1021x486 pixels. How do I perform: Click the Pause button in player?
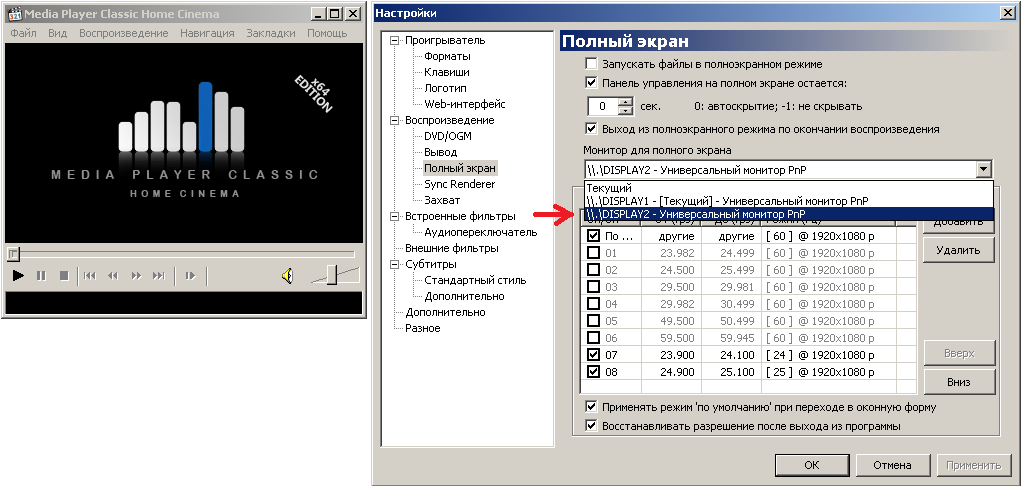click(41, 276)
